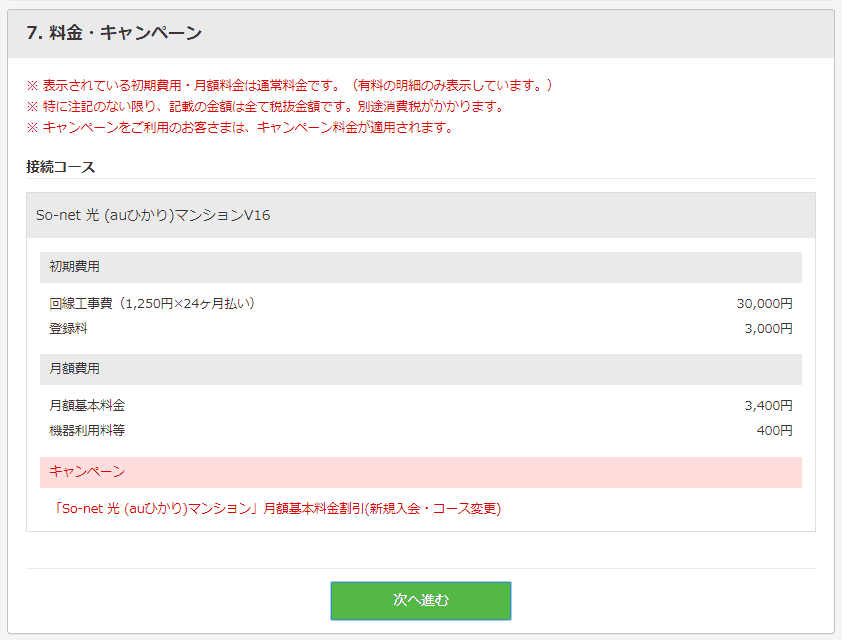Screen dimensions: 842x640
Task: Click the green 次へ進む button
Action: 420,600
